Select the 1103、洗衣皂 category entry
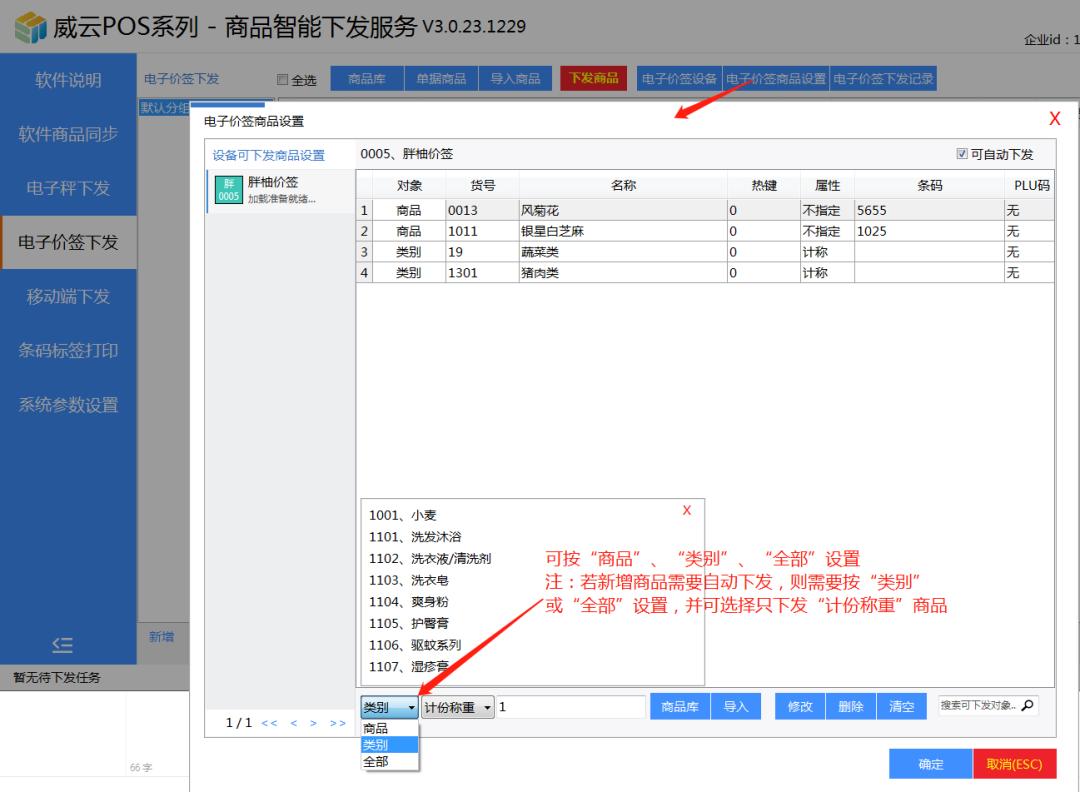 coord(409,580)
